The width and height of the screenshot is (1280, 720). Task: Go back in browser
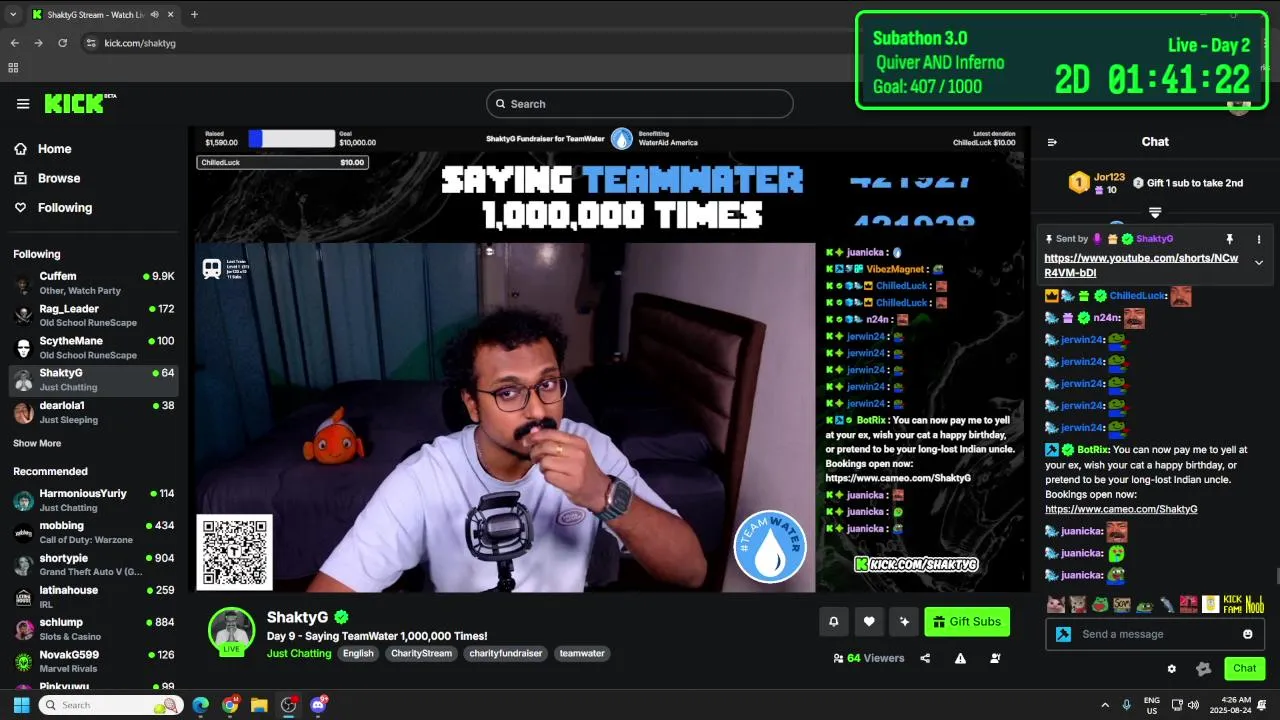14,43
